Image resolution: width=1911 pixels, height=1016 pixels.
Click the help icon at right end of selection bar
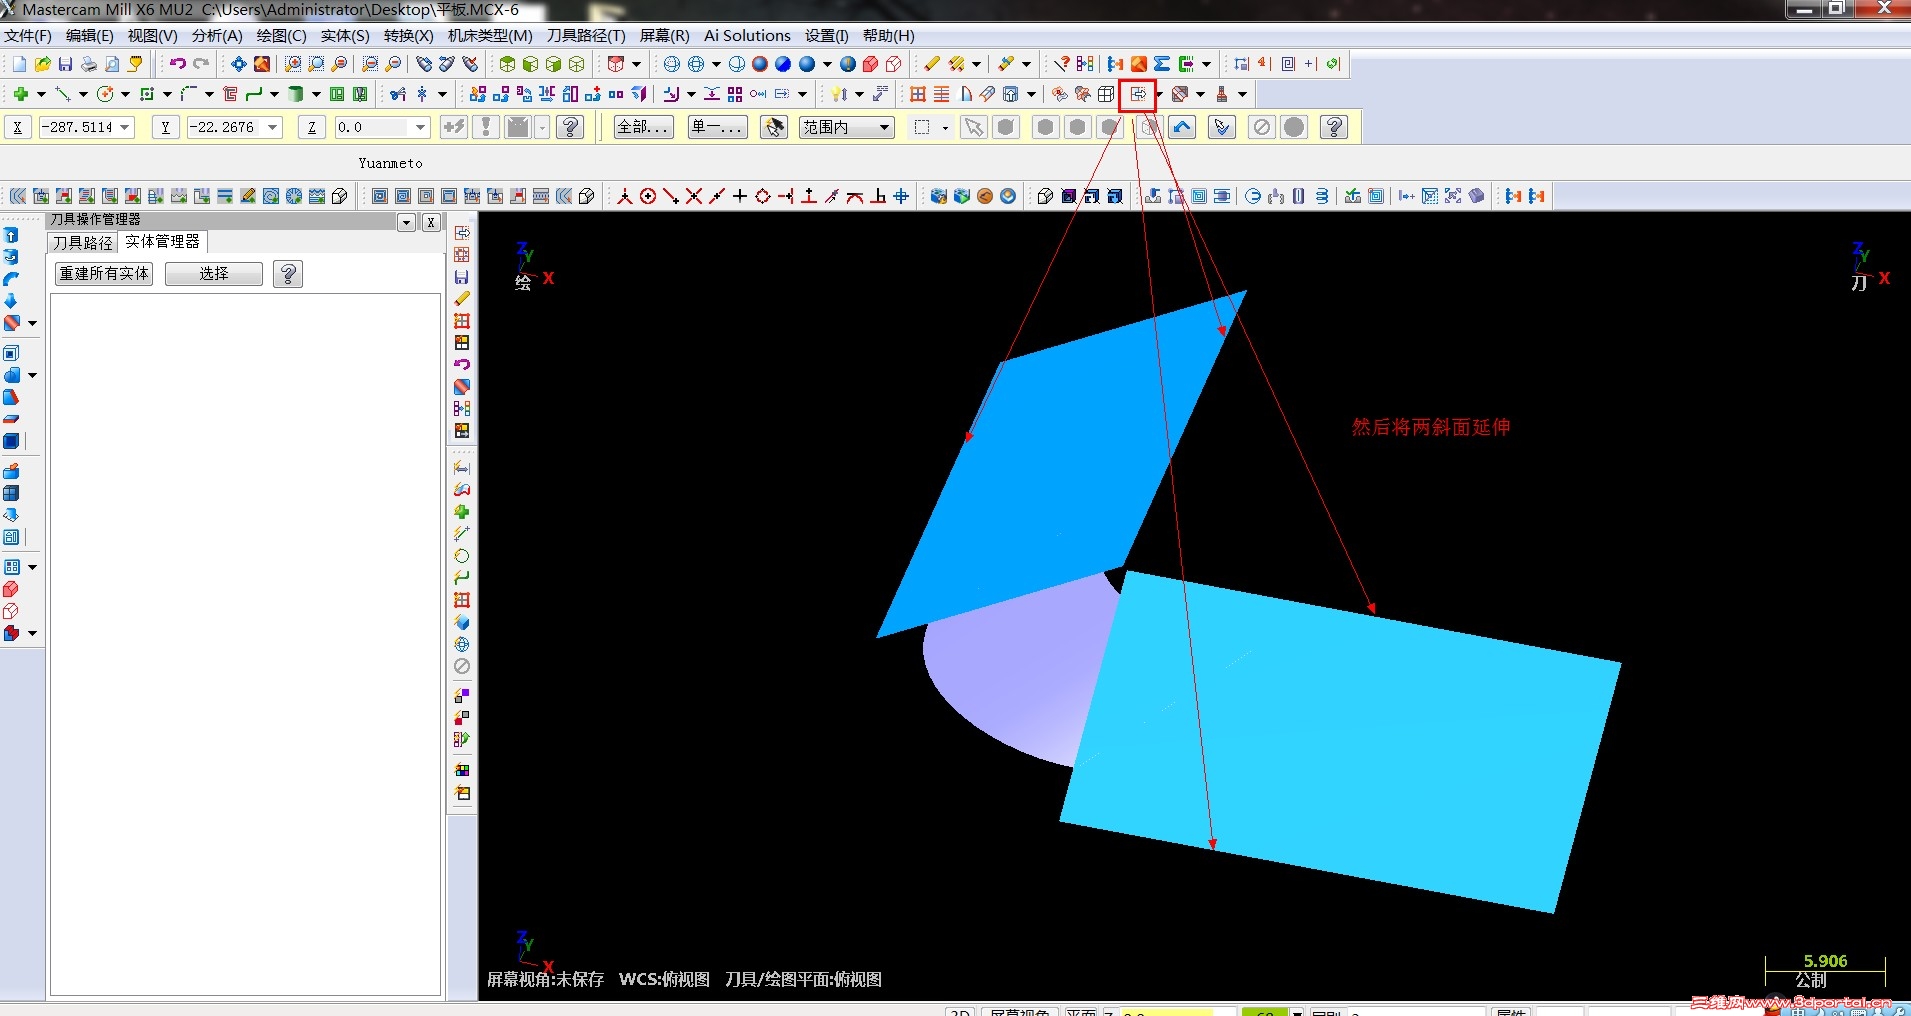coord(1334,127)
